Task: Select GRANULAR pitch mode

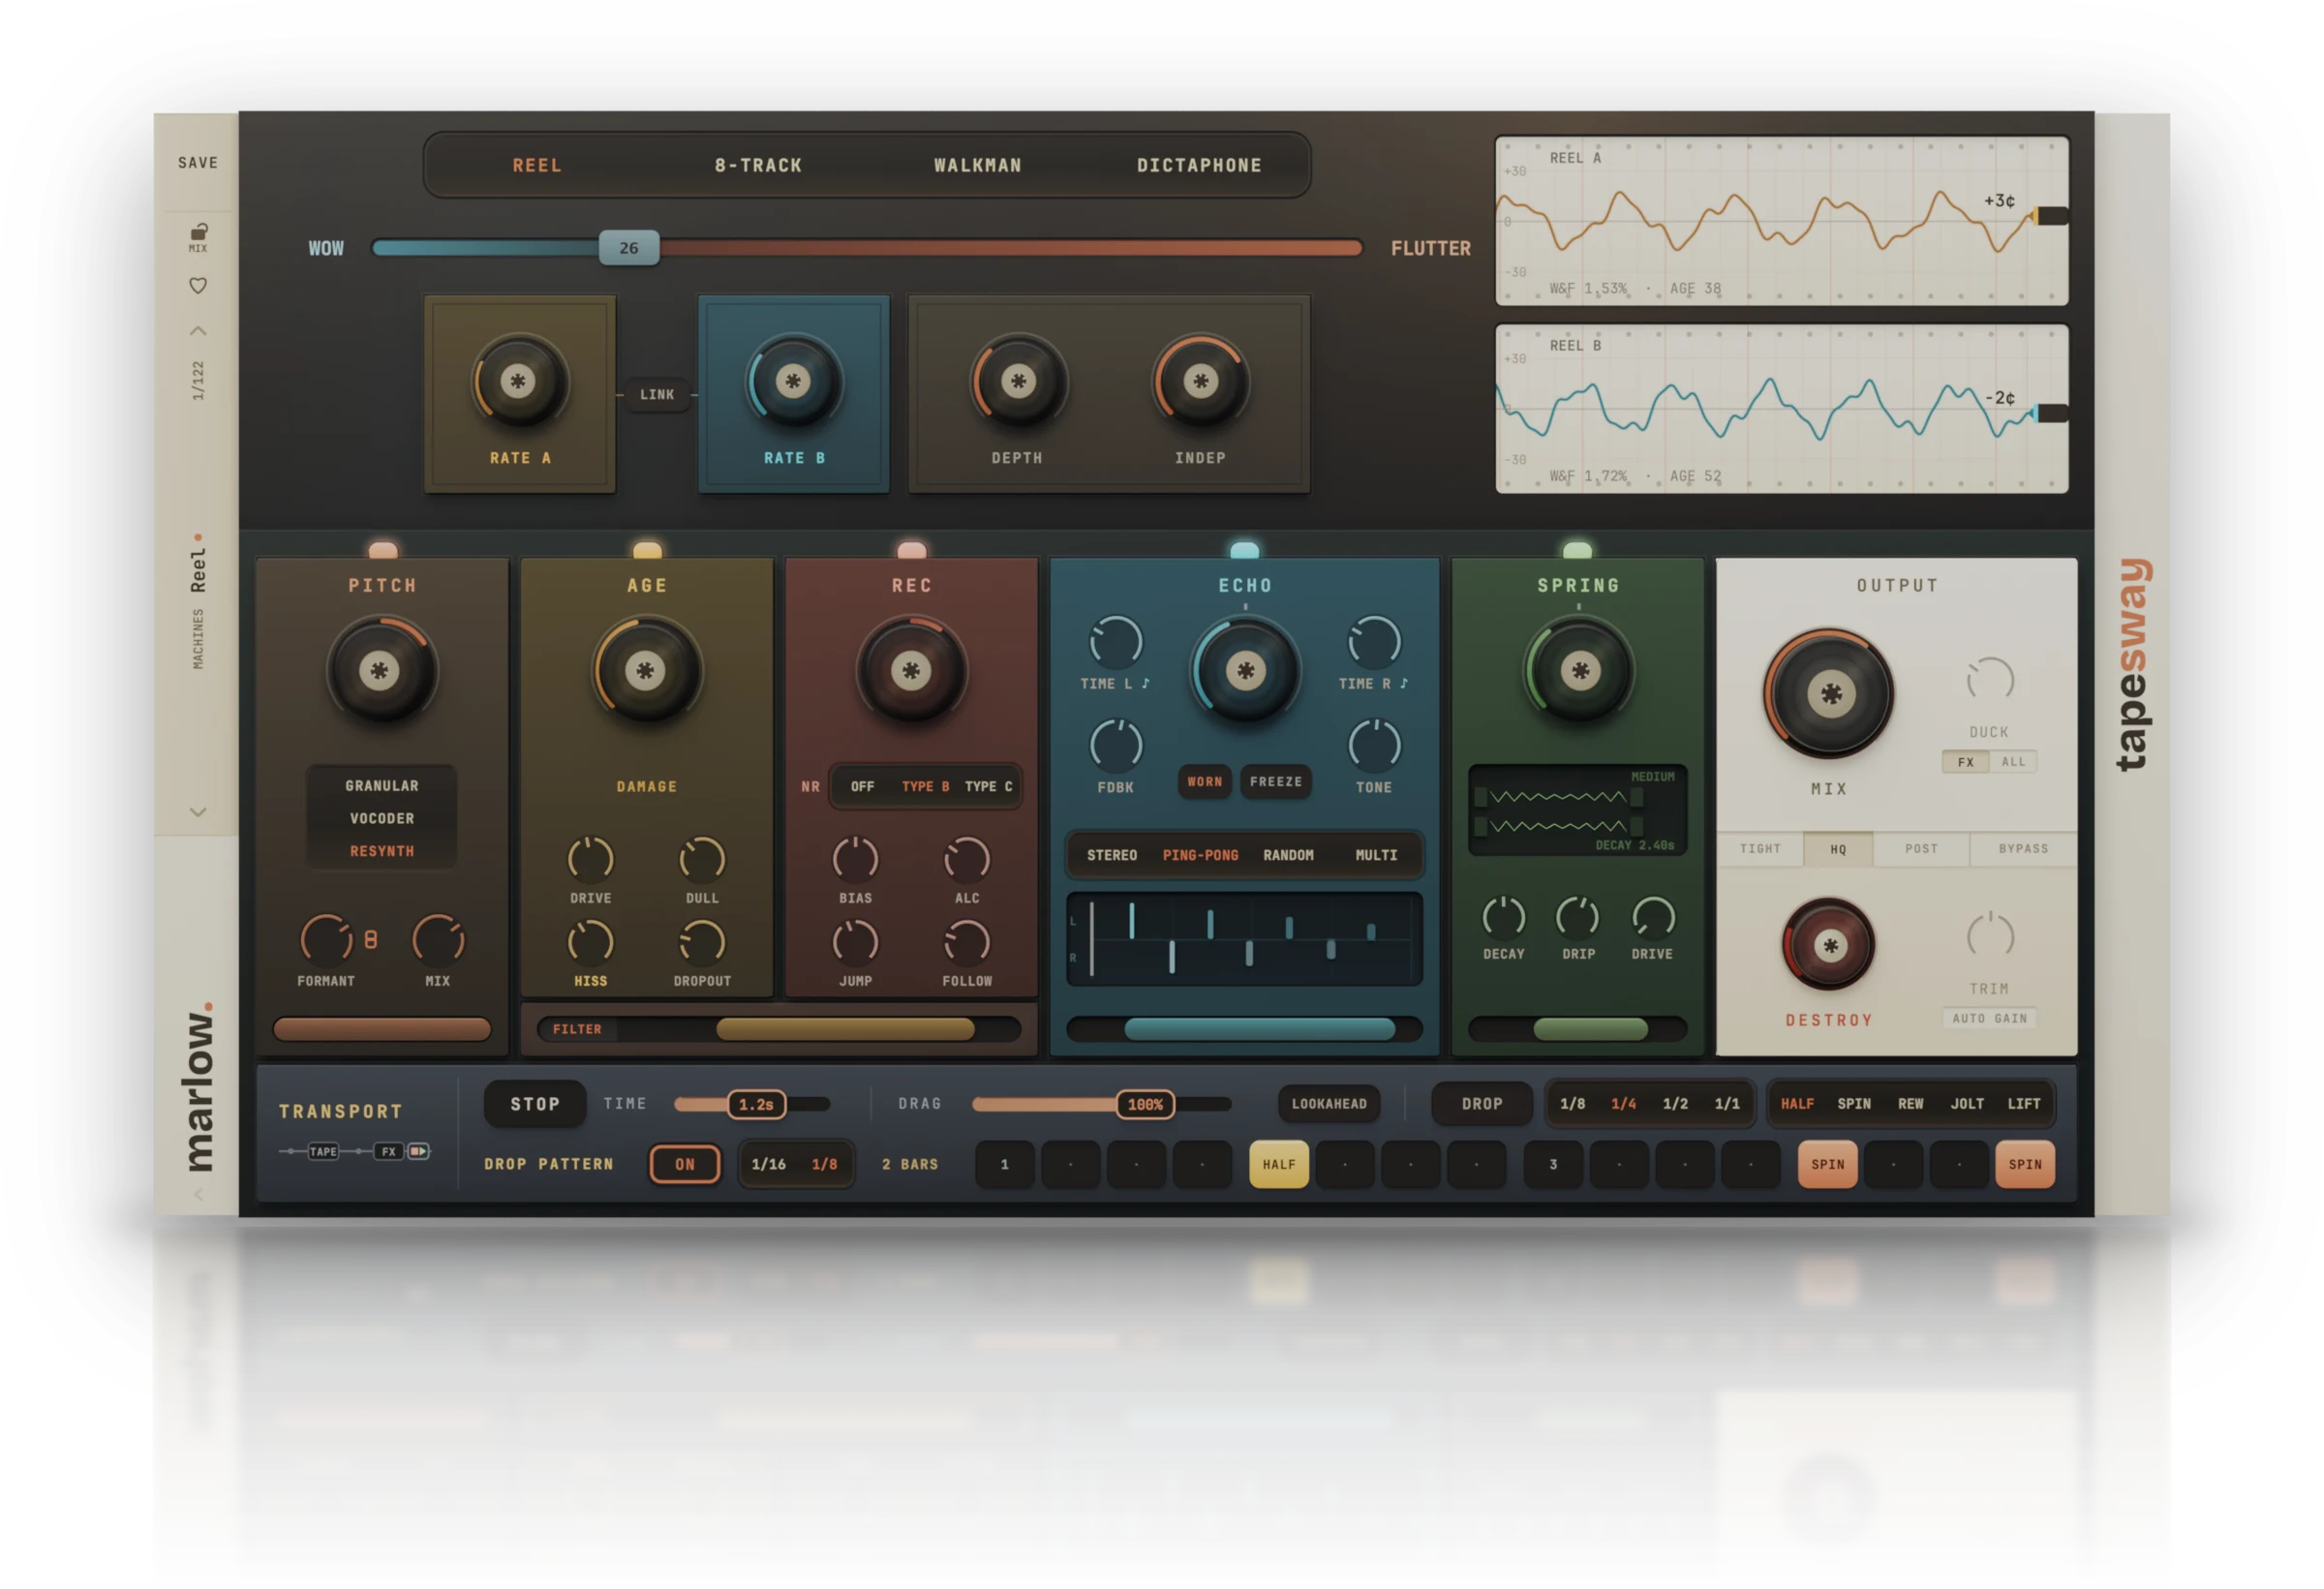Action: coord(382,786)
